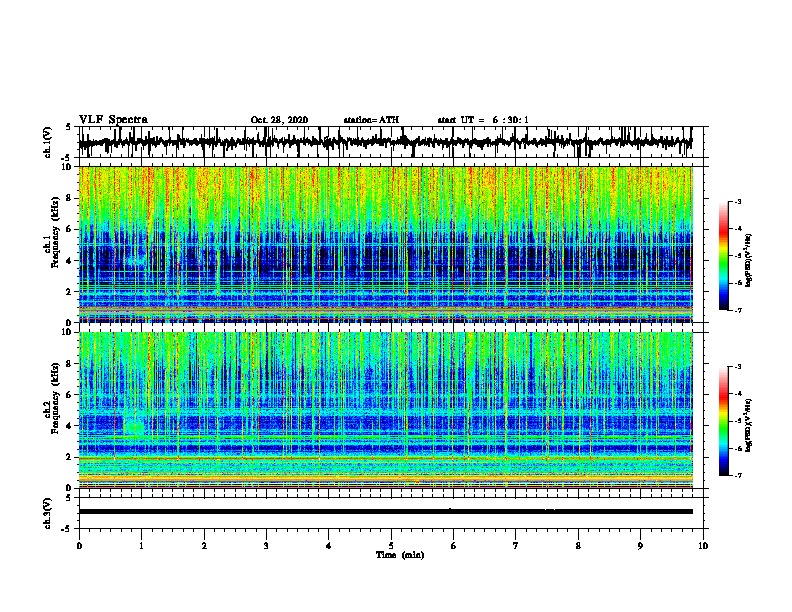
Task: Click the ch.2 frequency tick label "8"
Action: (x=71, y=363)
